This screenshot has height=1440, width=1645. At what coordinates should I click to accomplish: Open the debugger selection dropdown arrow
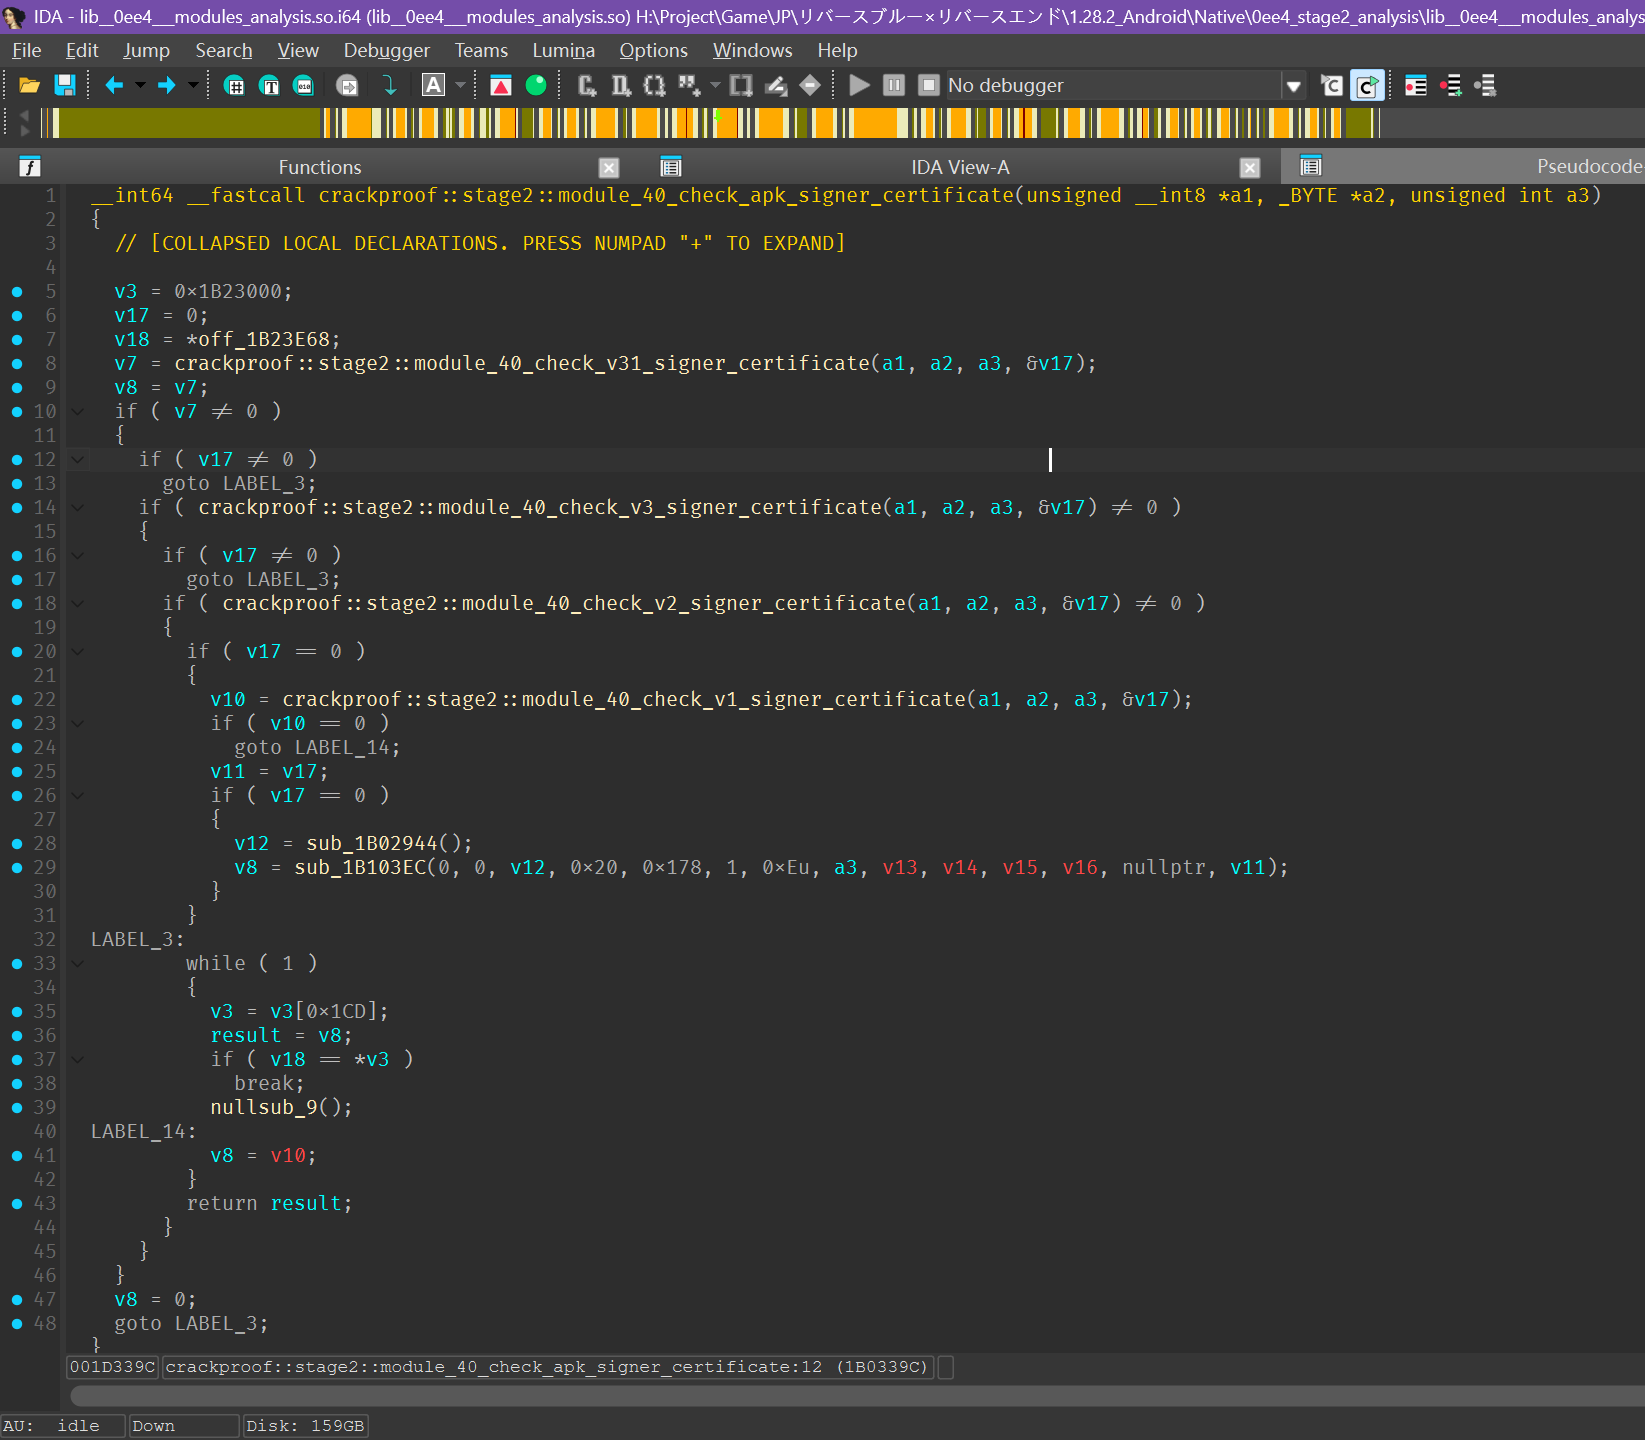tap(1293, 86)
